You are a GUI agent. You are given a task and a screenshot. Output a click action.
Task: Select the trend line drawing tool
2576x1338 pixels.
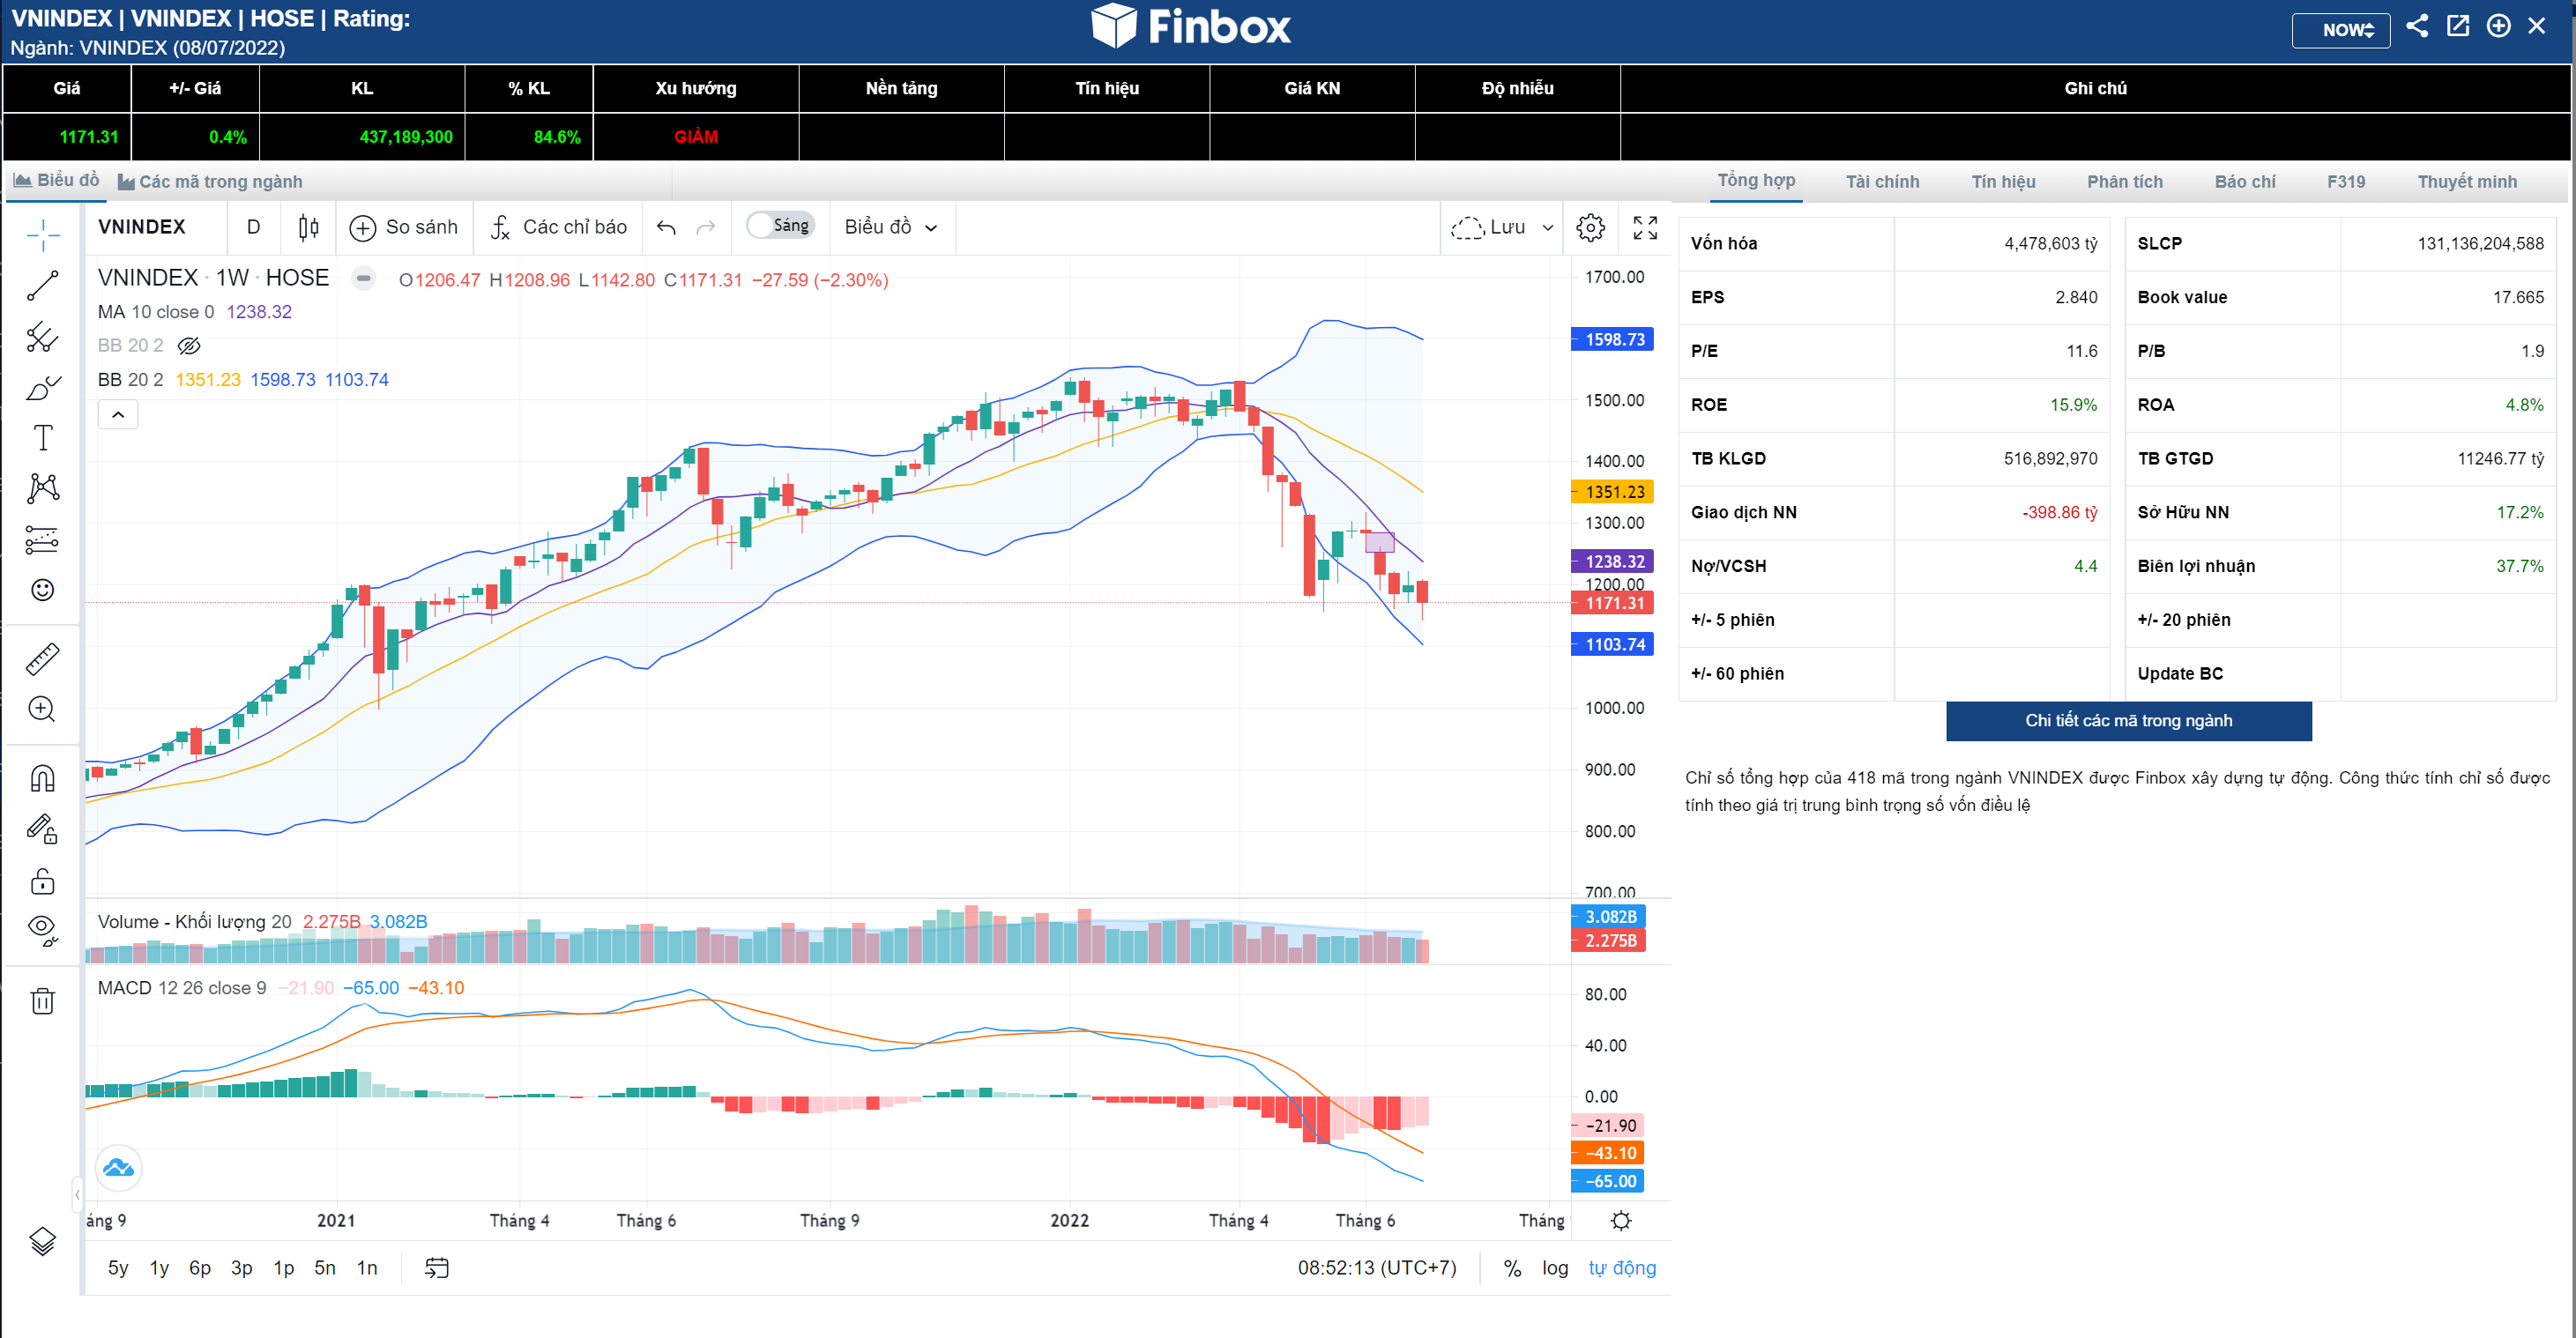click(x=42, y=286)
